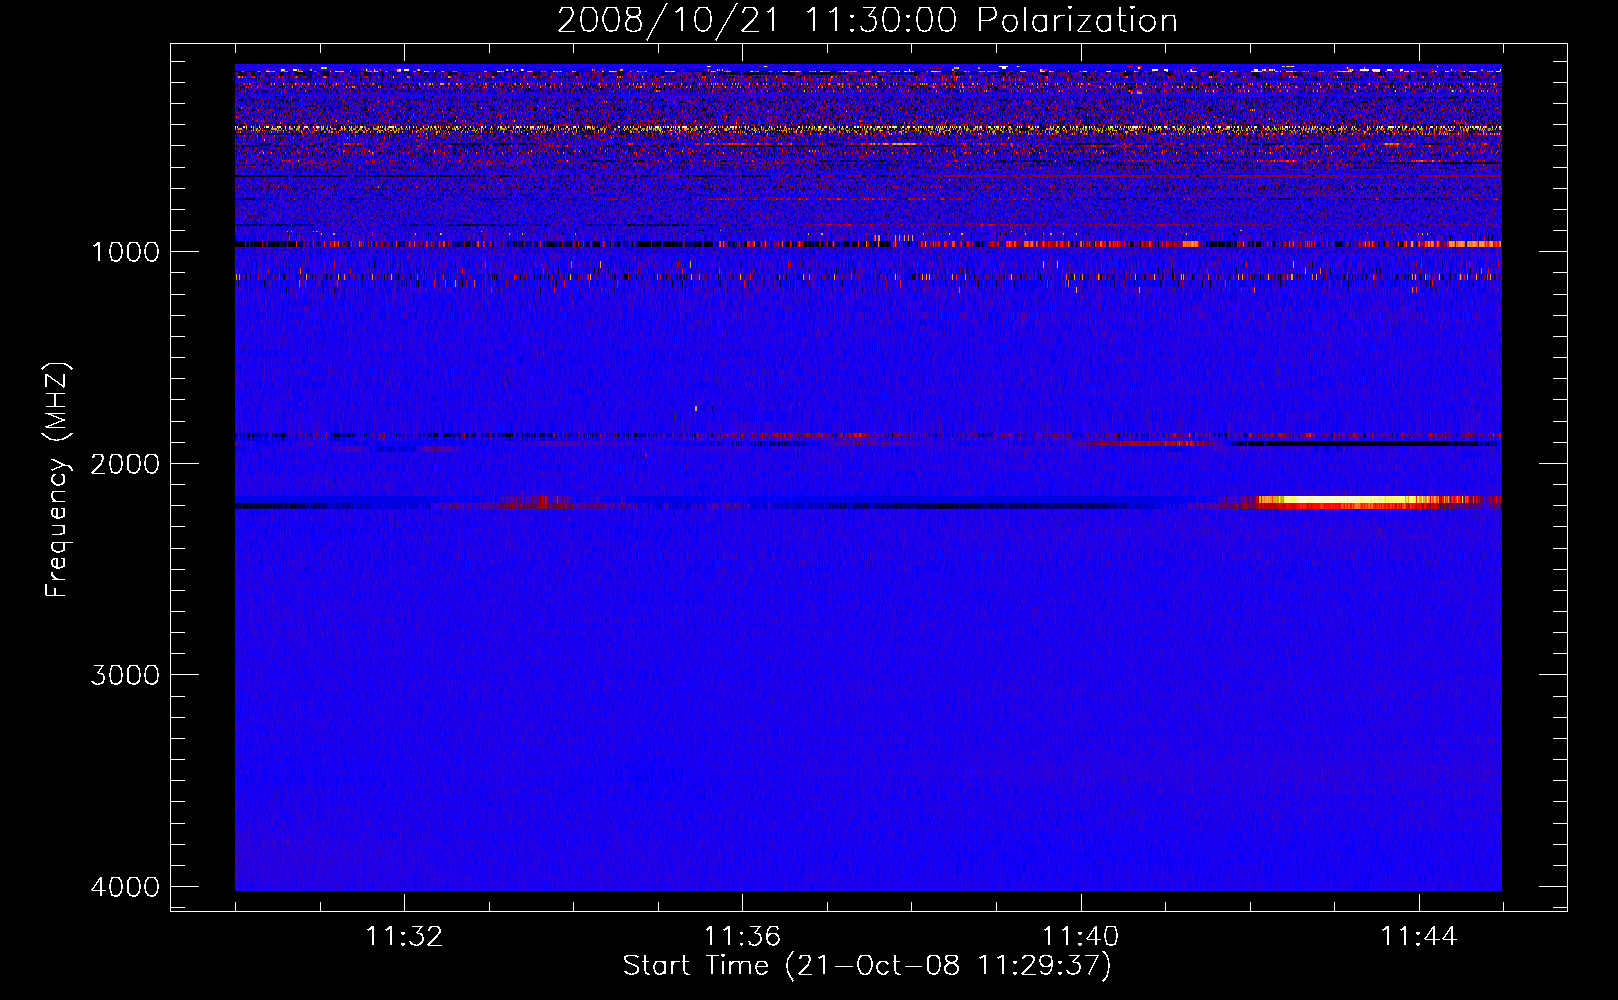Click the plot title '2008/10/21 11:30:00 Polarization'
The width and height of the screenshot is (1618, 1000).
[867, 21]
